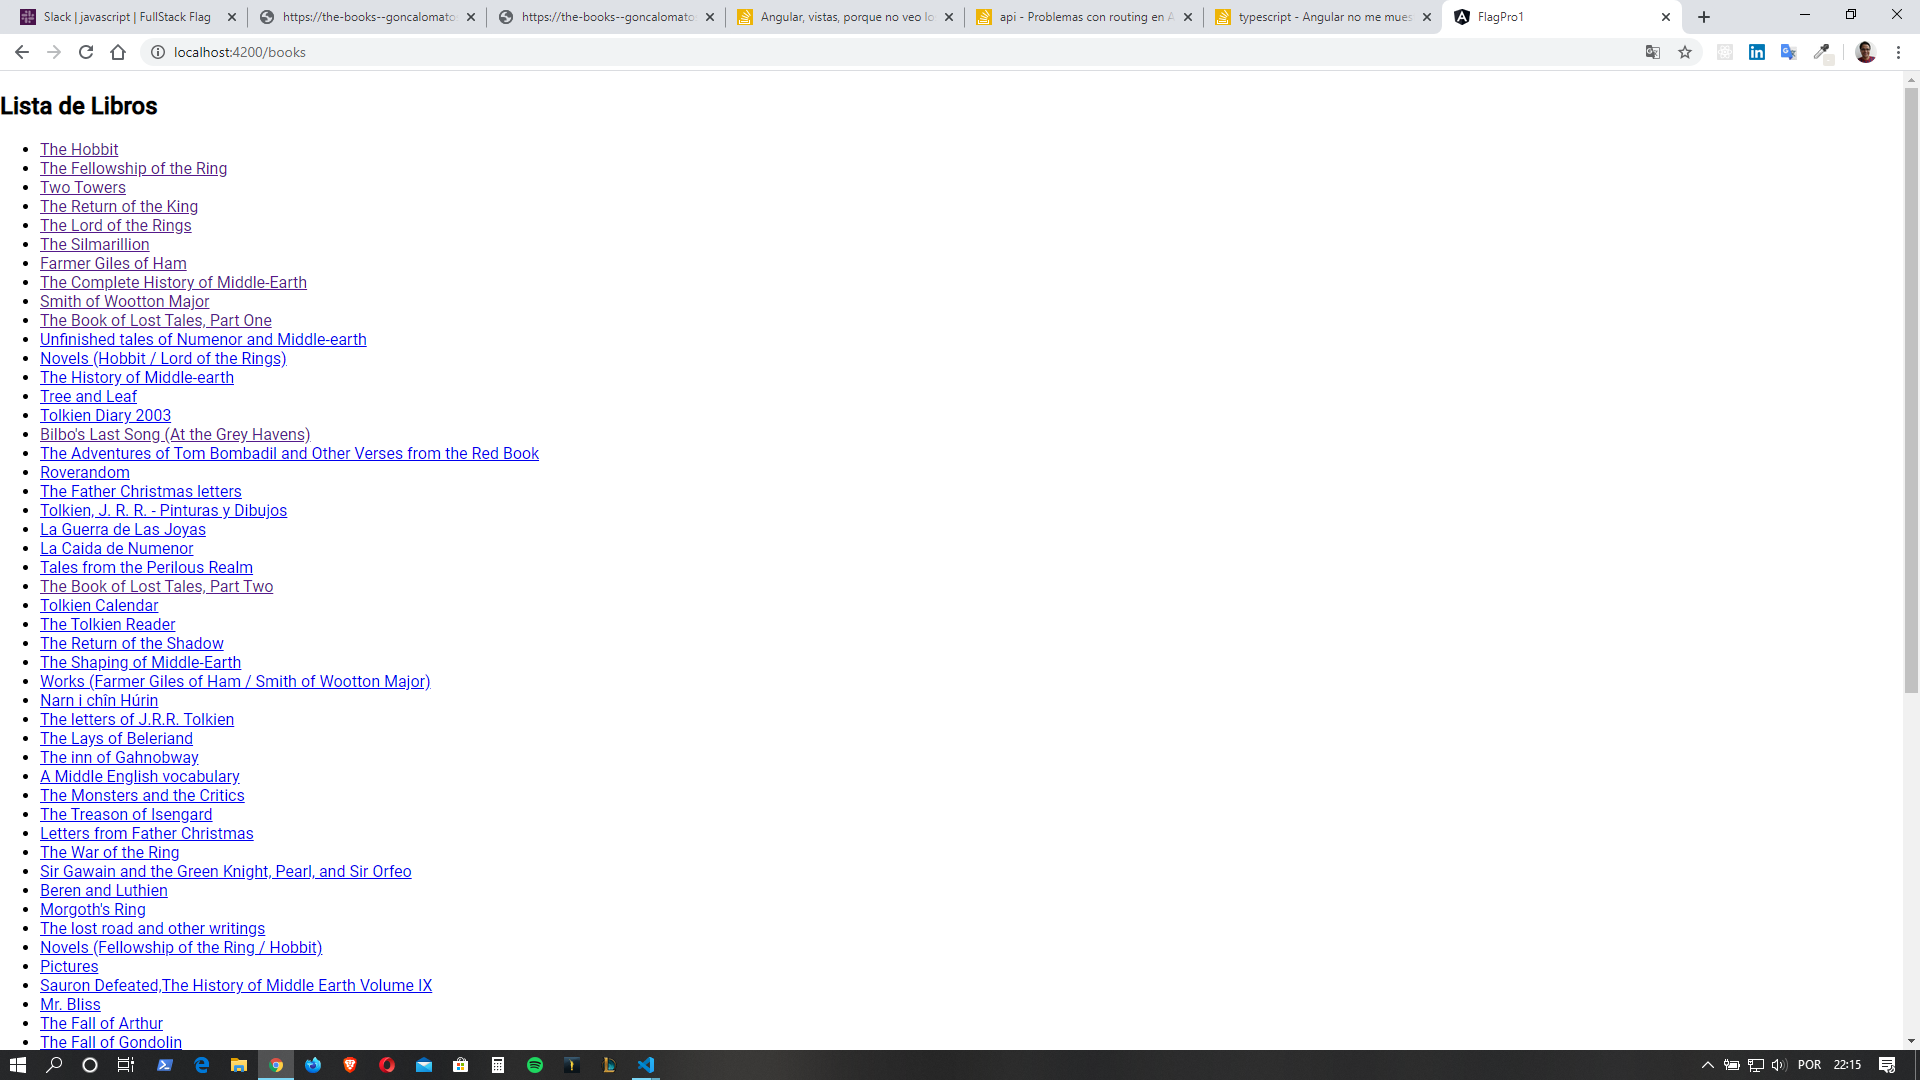Open The Fall of Arthur link
Viewport: 1920px width, 1080px height.
pyautogui.click(x=101, y=1024)
